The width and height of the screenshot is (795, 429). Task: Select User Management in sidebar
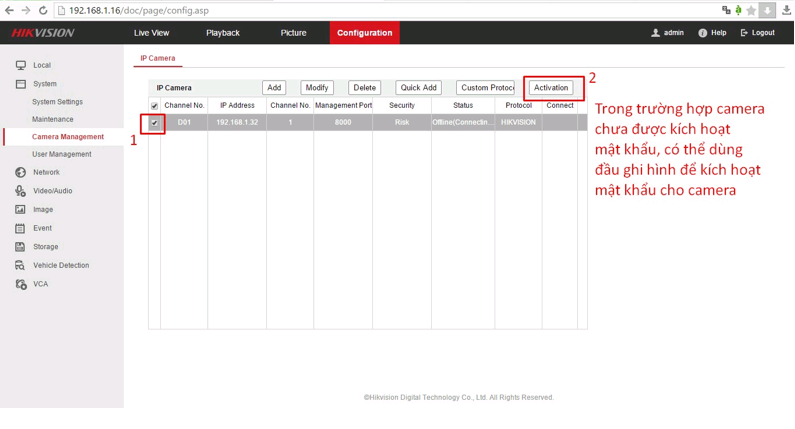[x=61, y=154]
